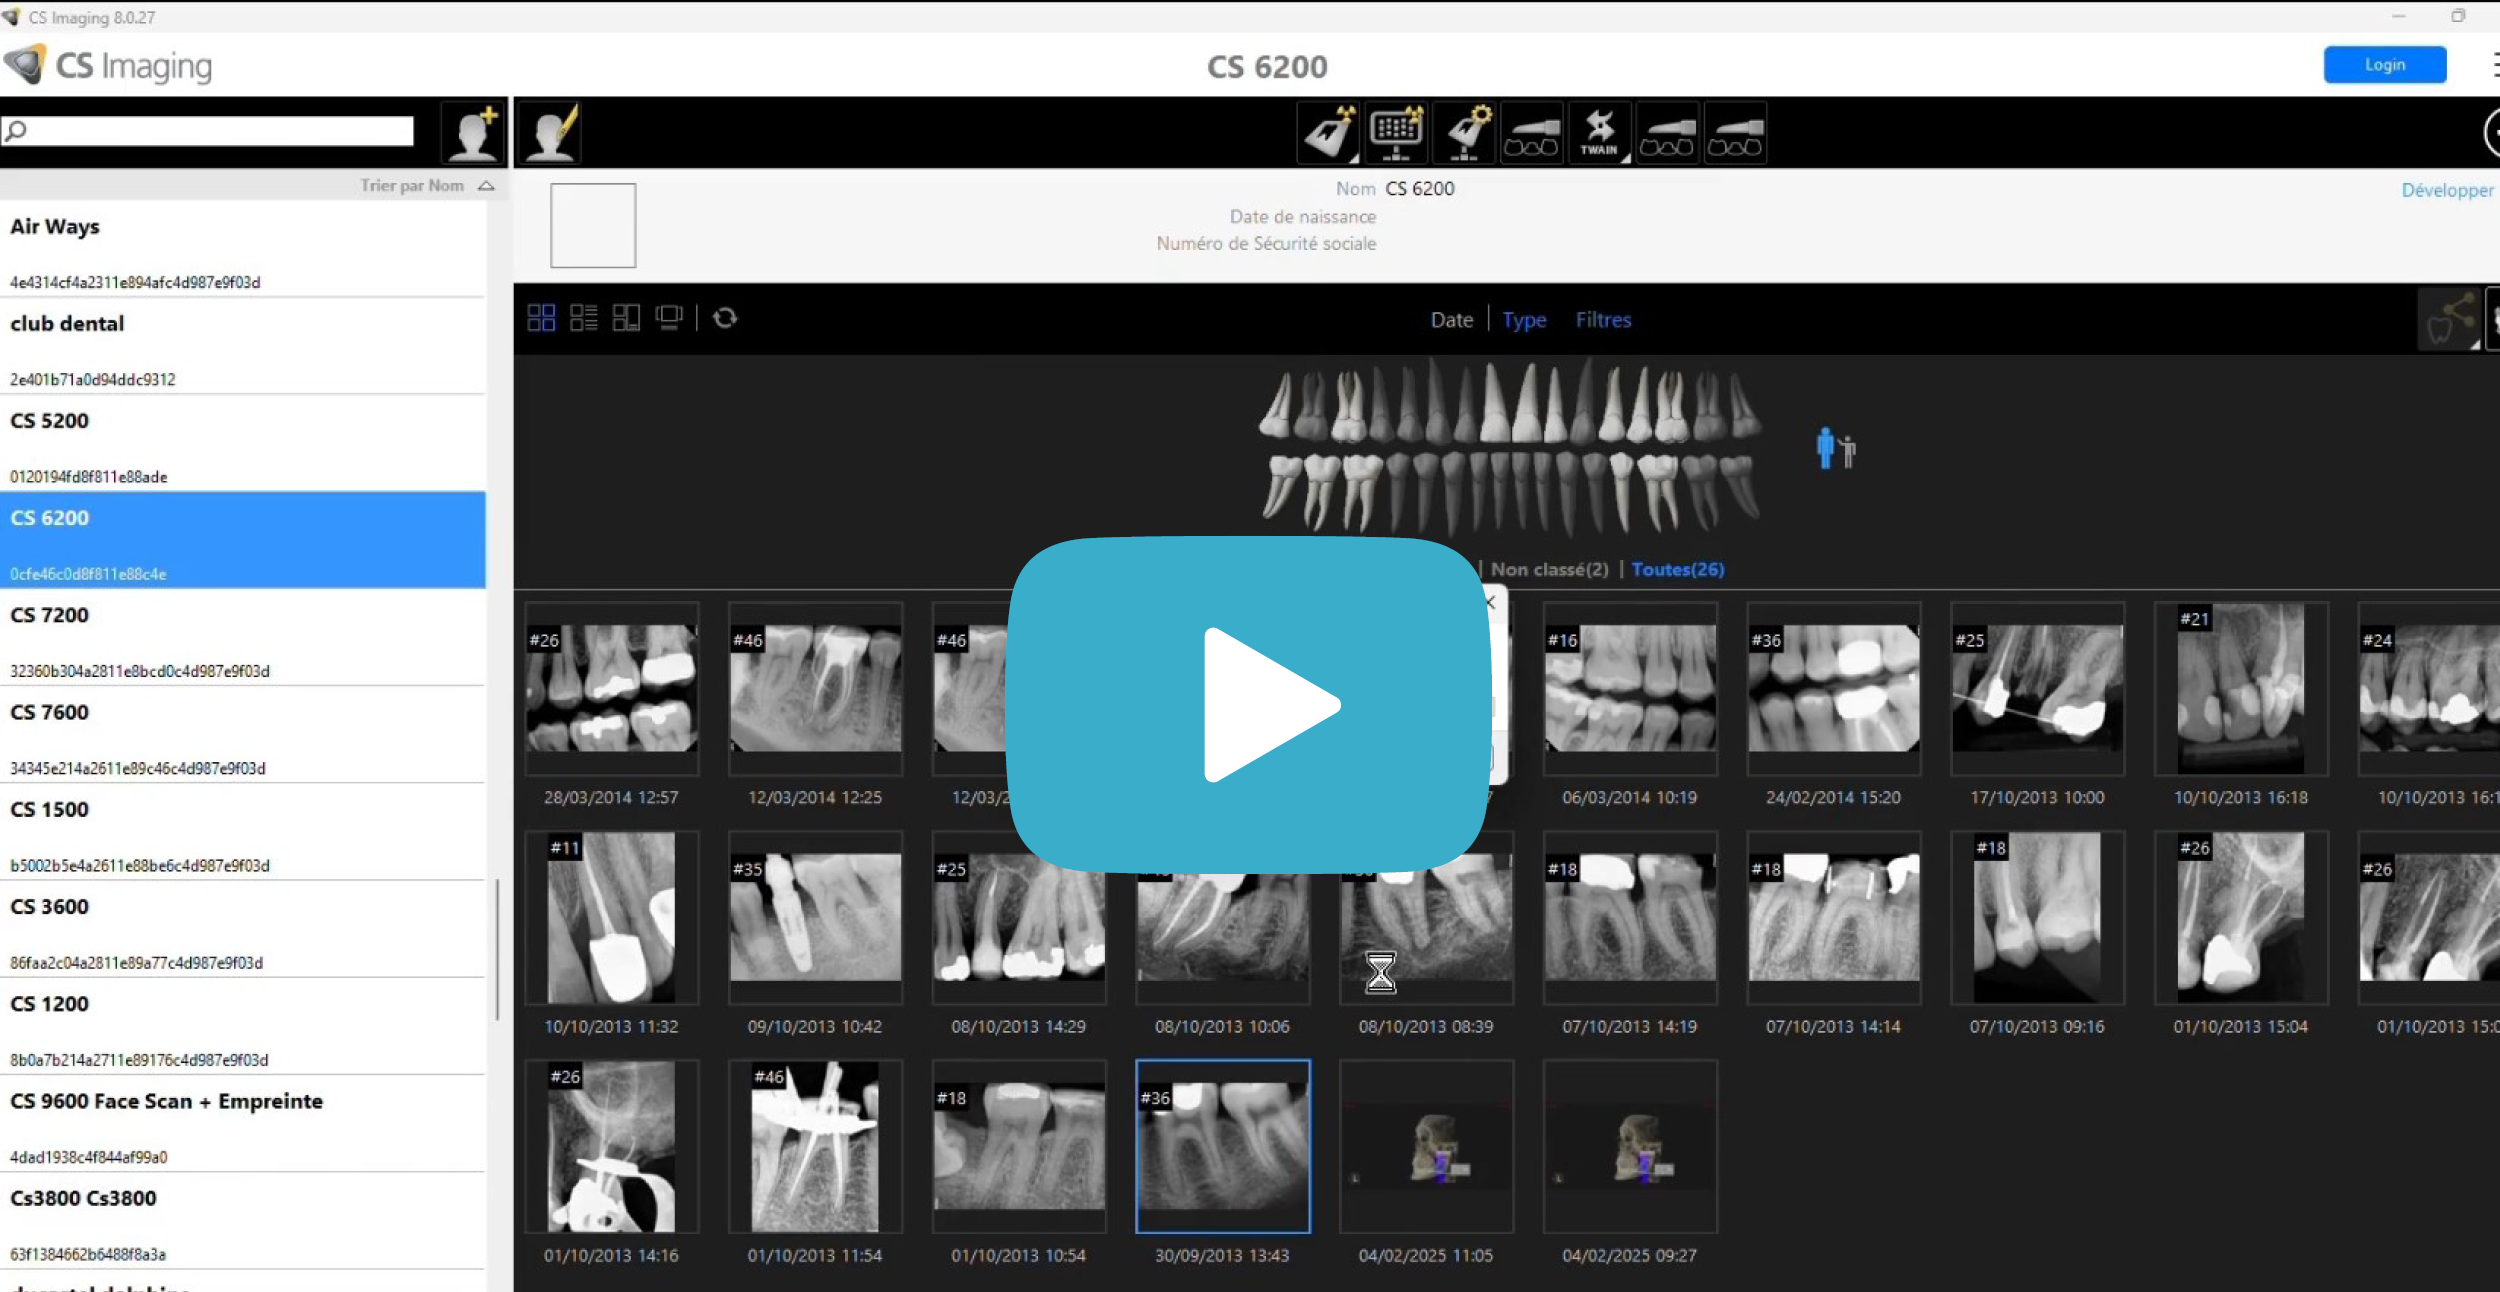Select patient CS 9600 Face Scan + Empreinte
The width and height of the screenshot is (2500, 1292).
(243, 1123)
